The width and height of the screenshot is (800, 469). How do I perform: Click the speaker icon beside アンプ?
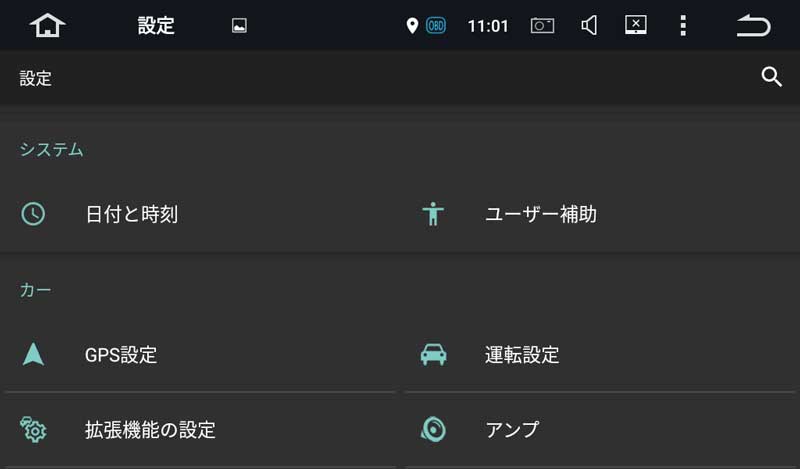[433, 430]
